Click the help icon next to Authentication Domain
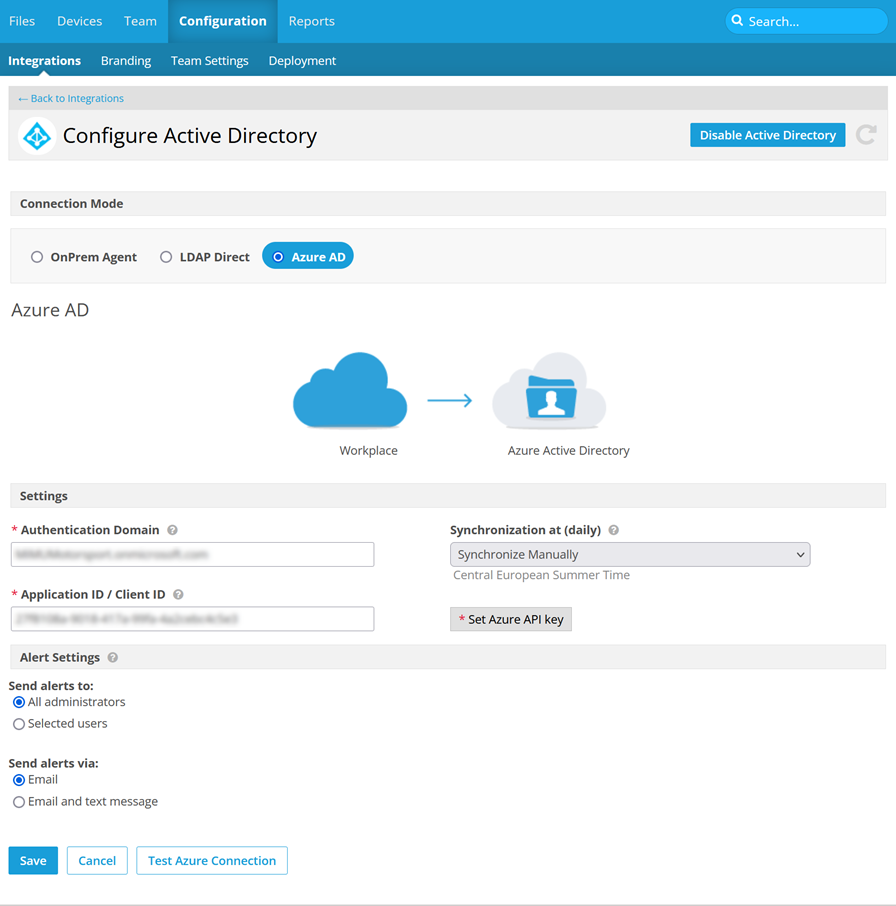 coord(172,530)
